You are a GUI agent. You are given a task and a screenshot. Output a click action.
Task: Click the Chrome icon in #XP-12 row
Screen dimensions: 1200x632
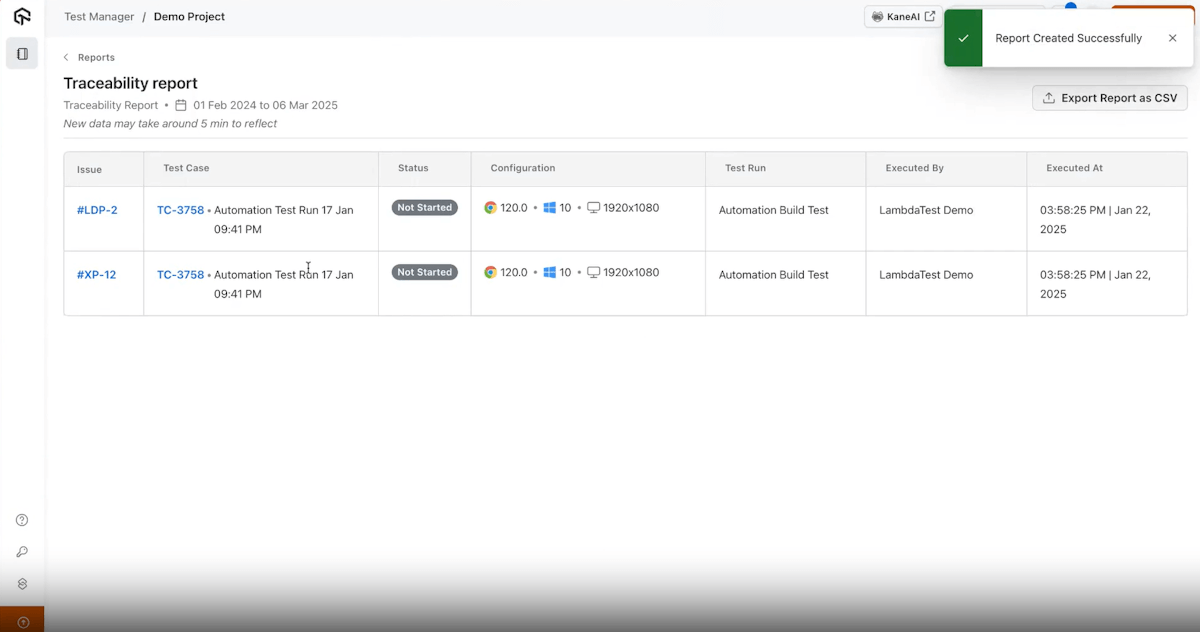(x=490, y=272)
